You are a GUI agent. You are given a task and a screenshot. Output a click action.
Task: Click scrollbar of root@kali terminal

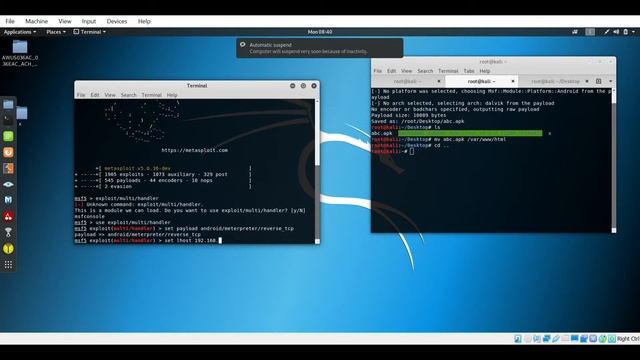coord(613,160)
